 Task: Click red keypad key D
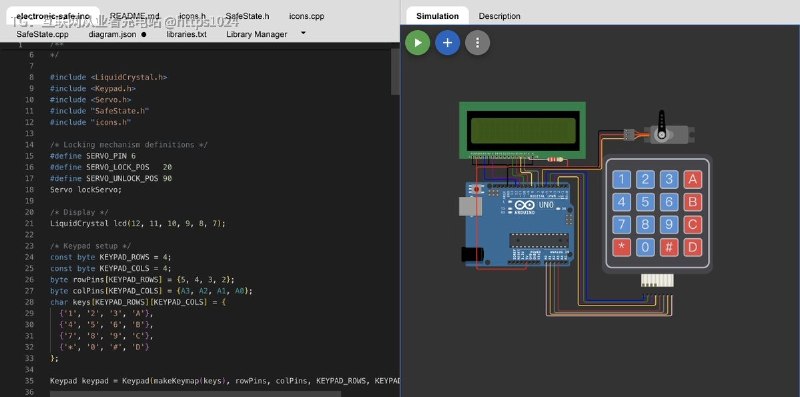click(x=692, y=247)
